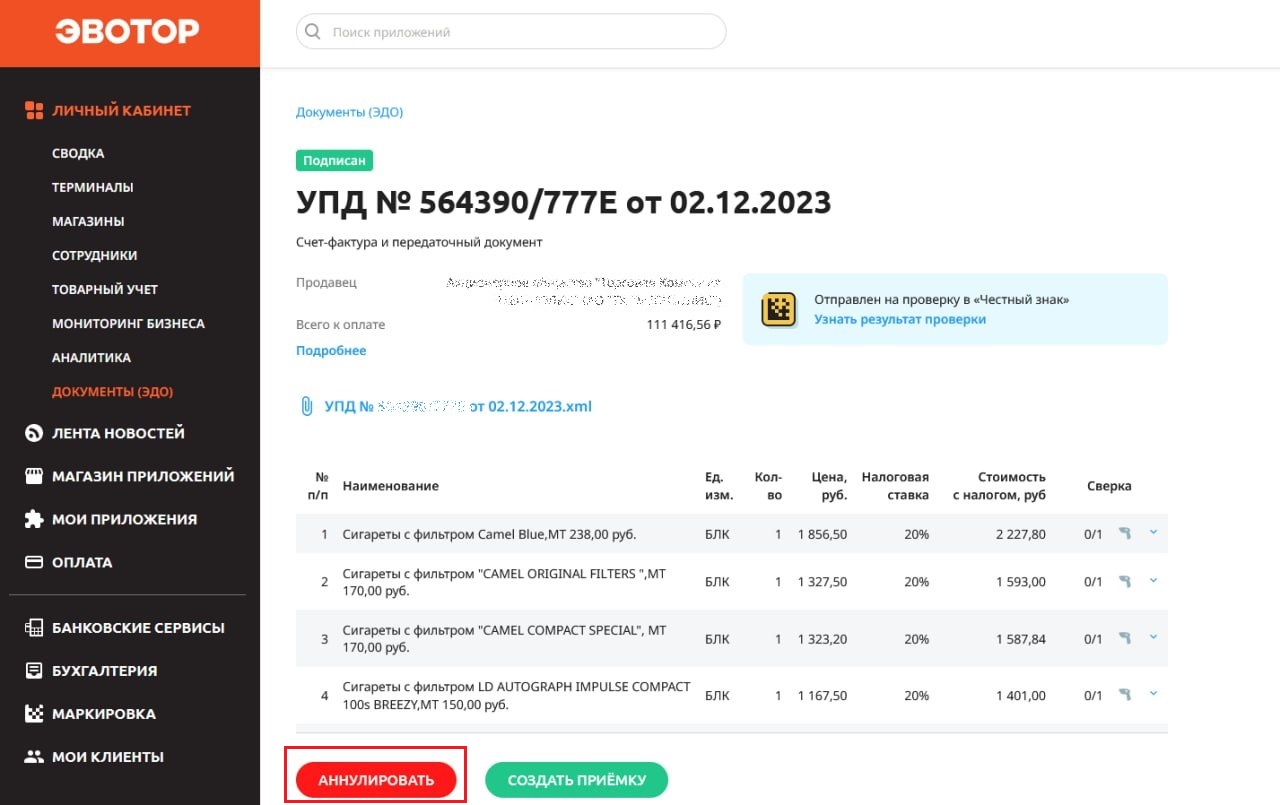
Task: Click the Магазин приложений store icon
Action: coord(34,476)
